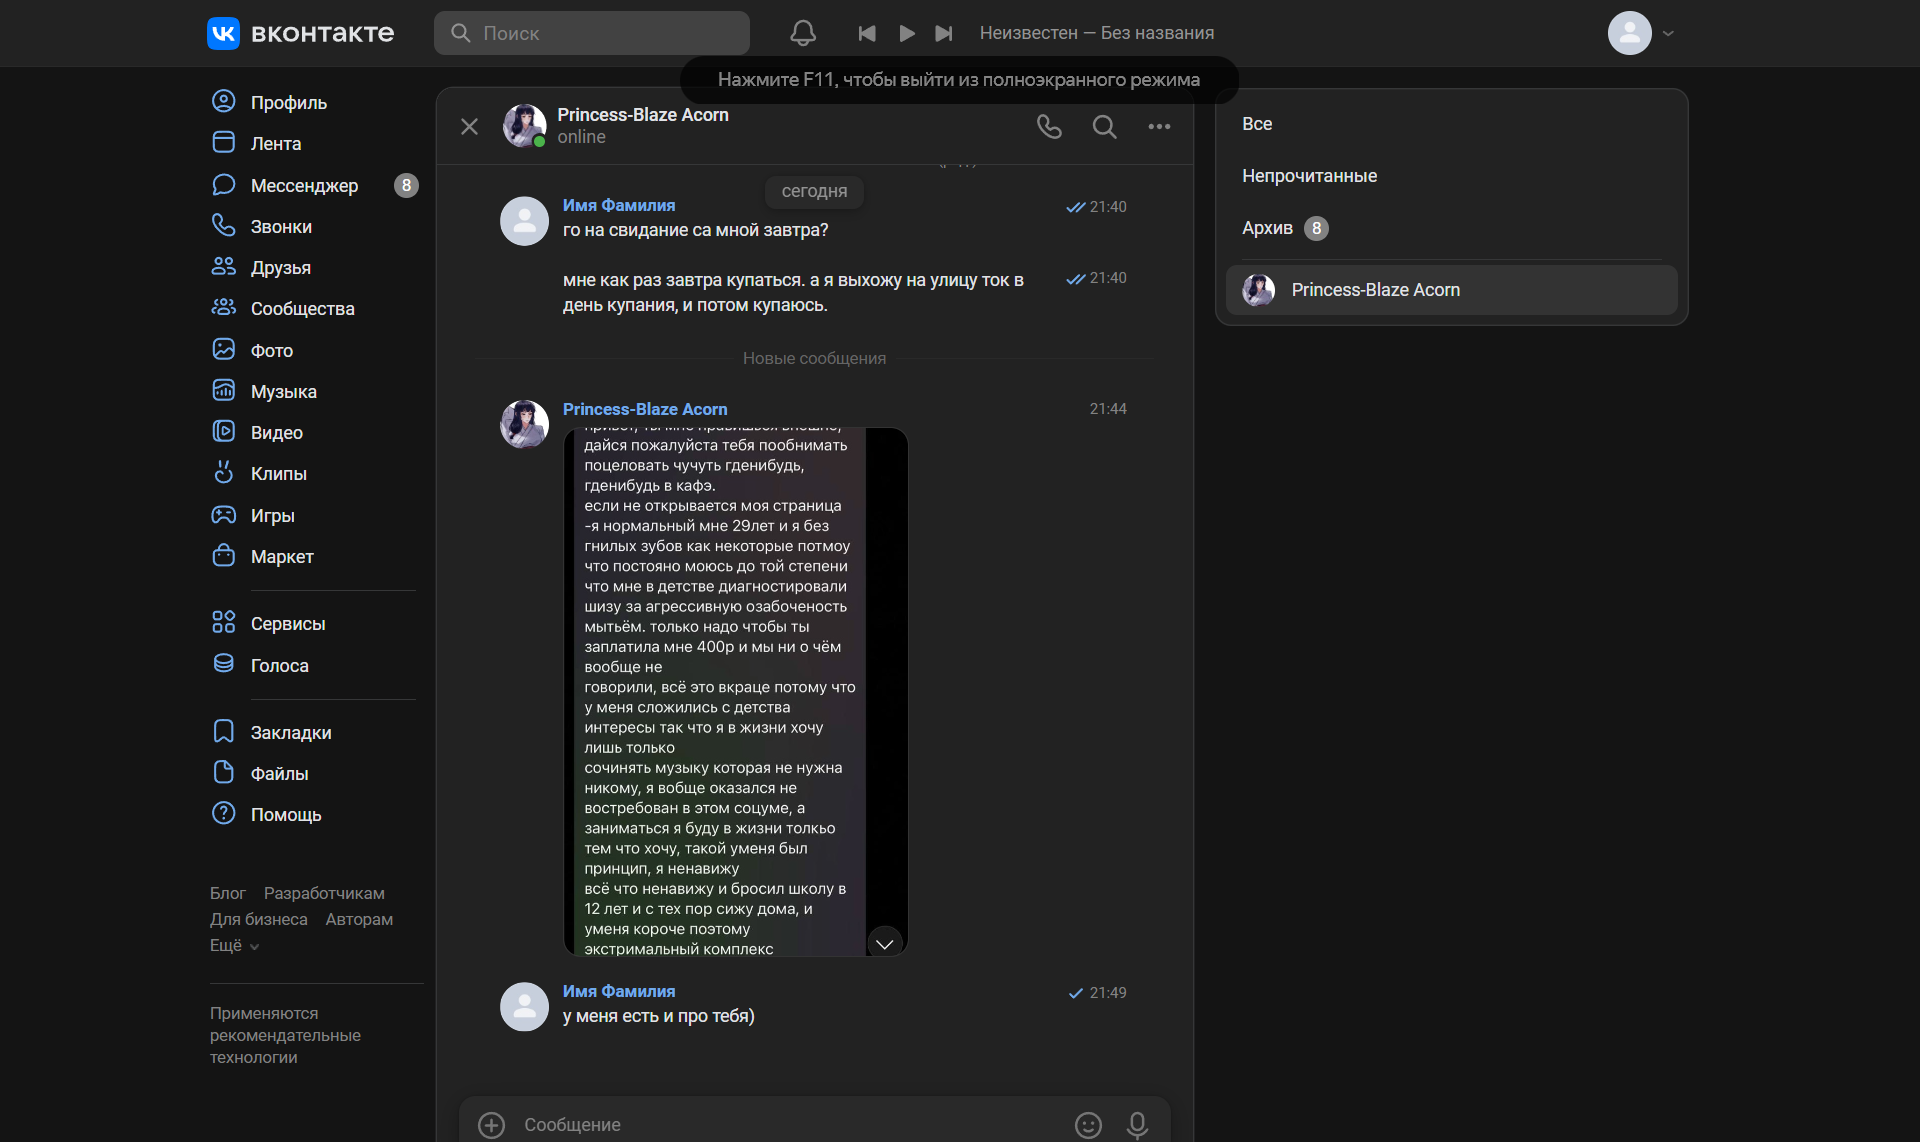The image size is (1920, 1142).
Task: Expand the "Ещё" footer links
Action: coord(234,945)
